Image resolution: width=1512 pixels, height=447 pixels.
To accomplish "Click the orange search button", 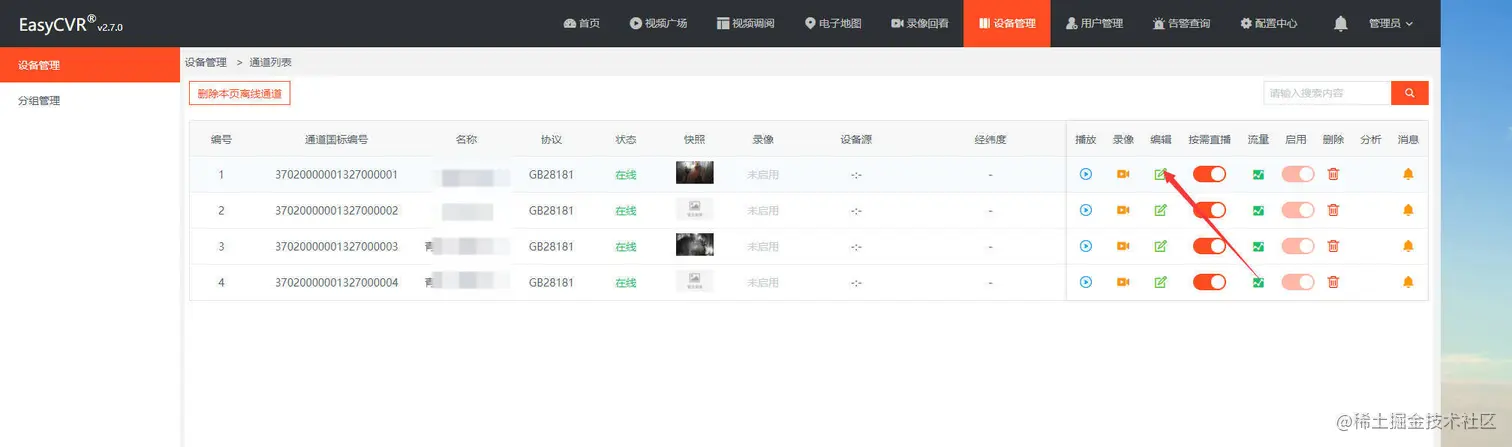I will point(1410,93).
